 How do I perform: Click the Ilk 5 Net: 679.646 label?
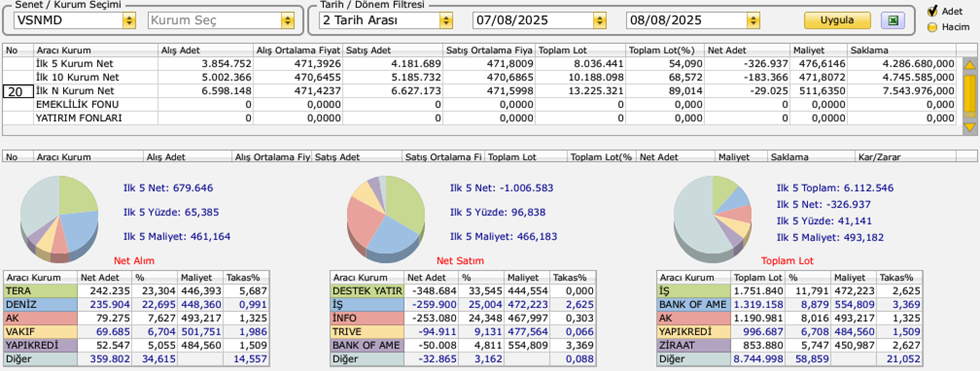[169, 188]
